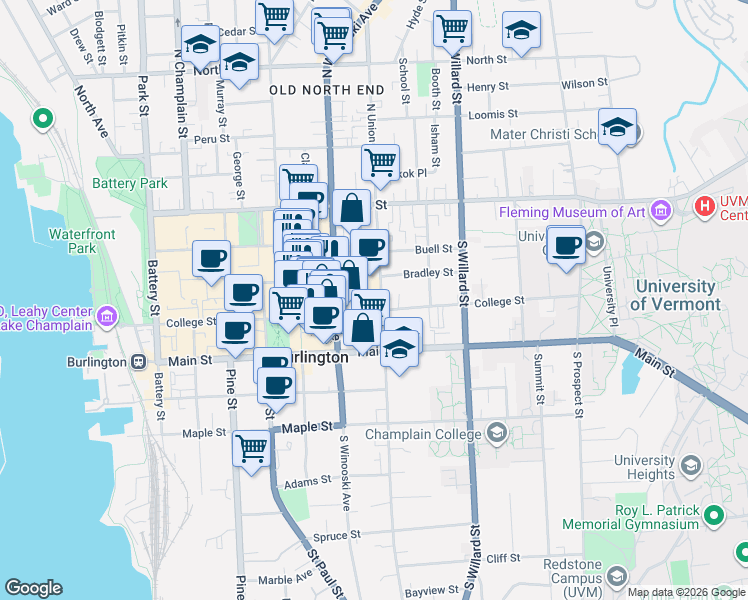Image resolution: width=748 pixels, height=600 pixels.
Task: Open the school marker near Mater Christi School
Action: tap(617, 130)
